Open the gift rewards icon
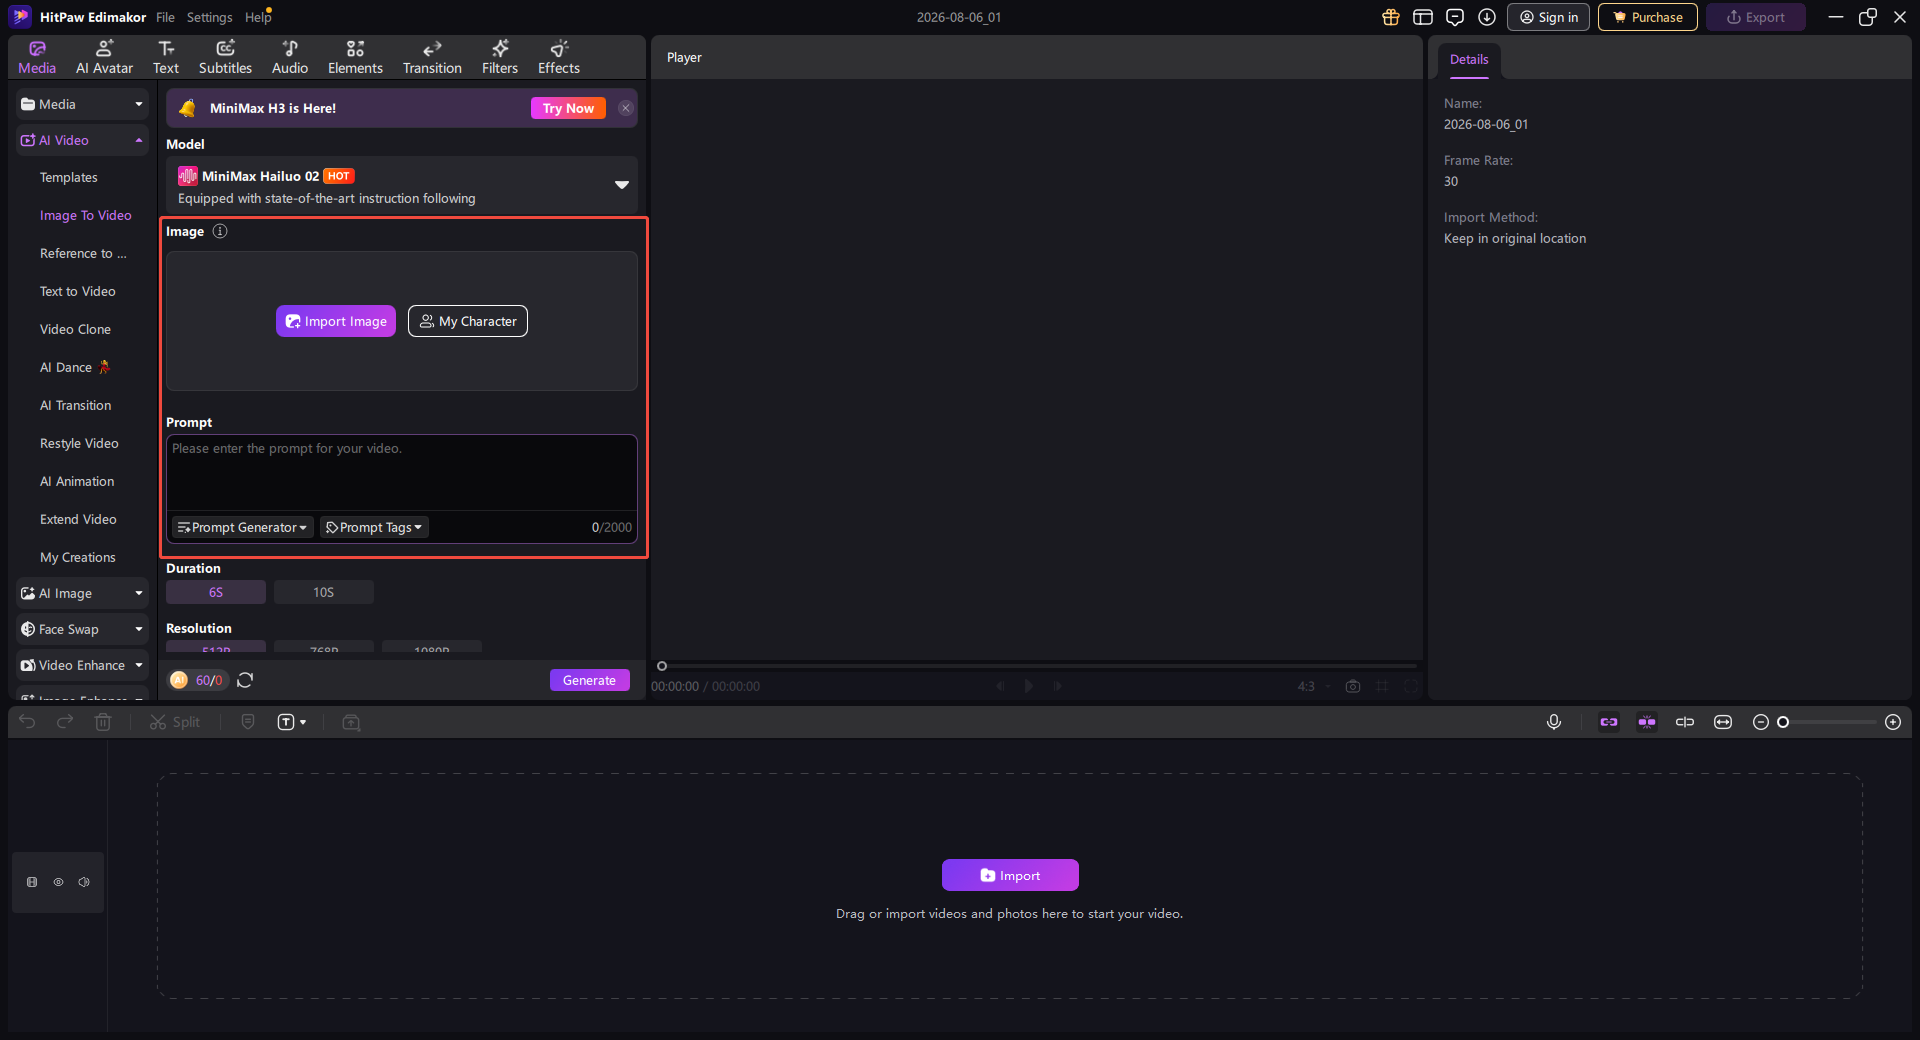 tap(1391, 17)
